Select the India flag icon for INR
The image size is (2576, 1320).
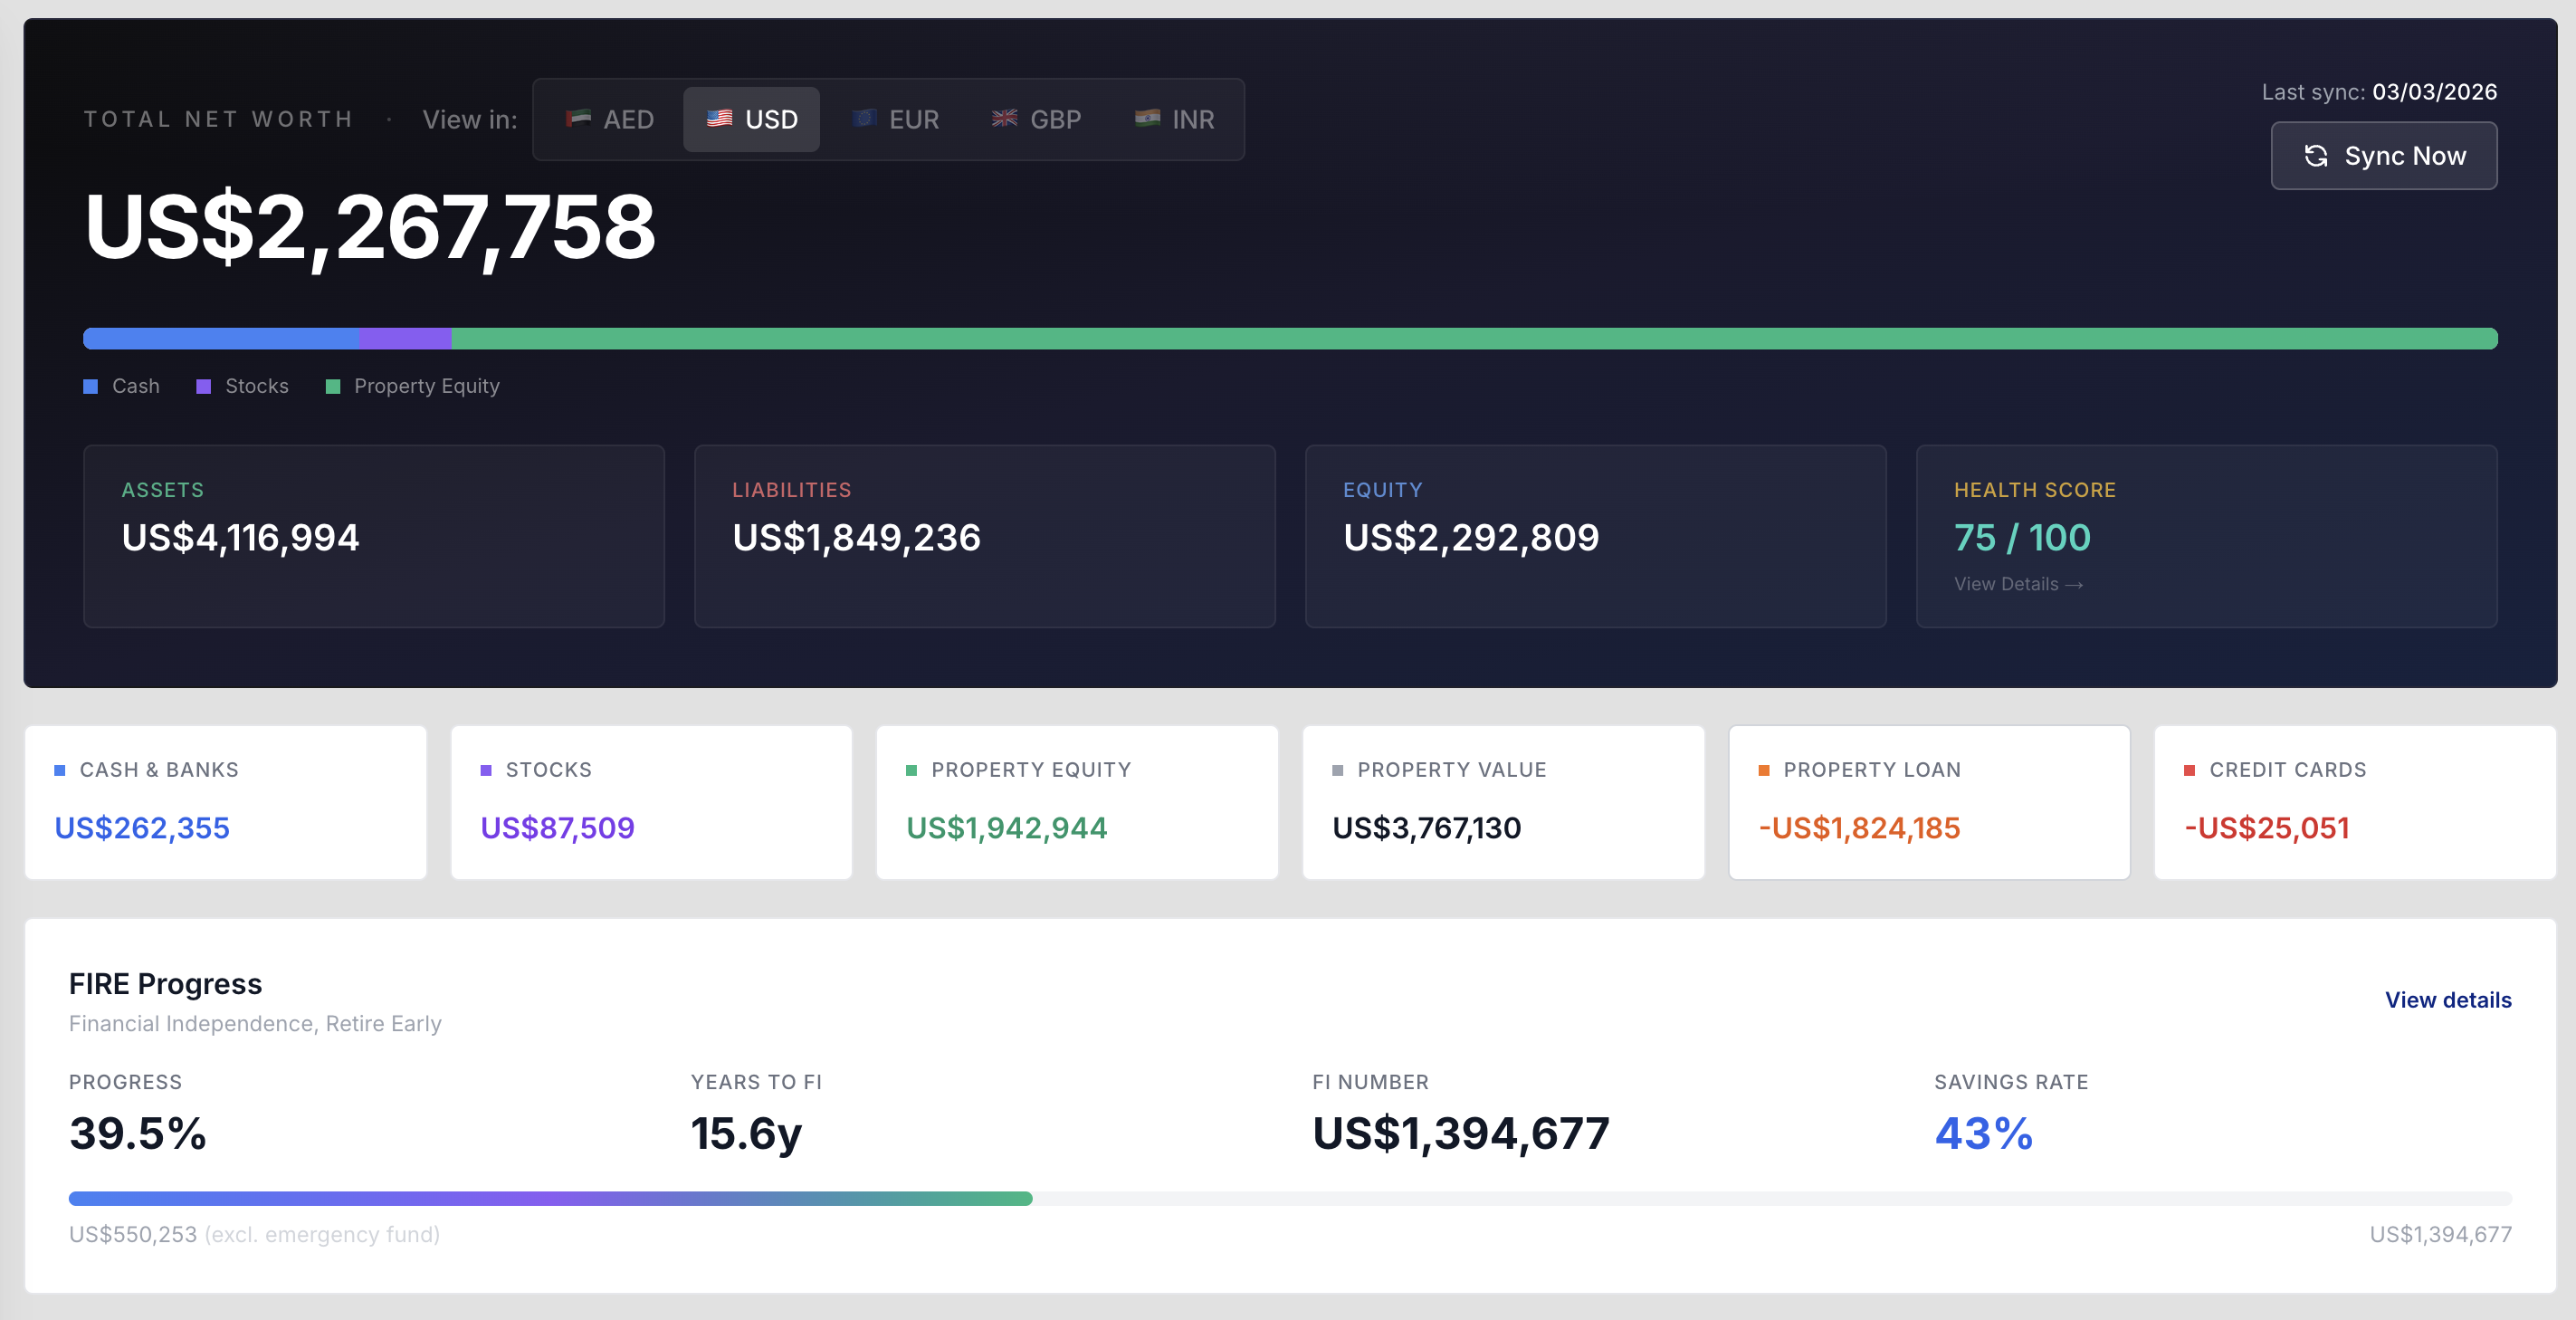(x=1148, y=119)
